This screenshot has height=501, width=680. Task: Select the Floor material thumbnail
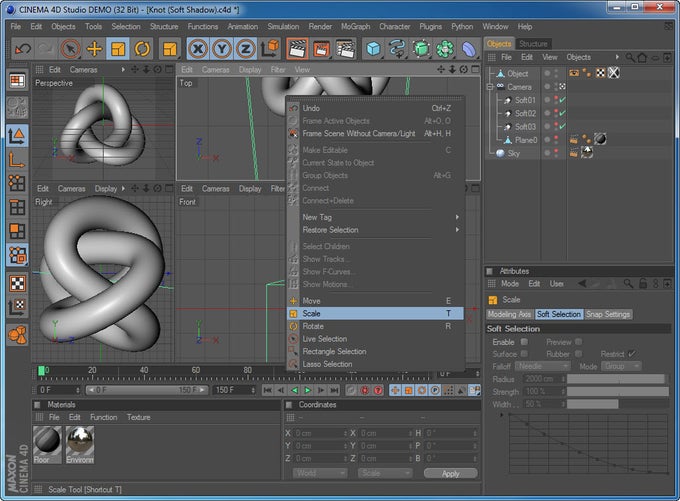(47, 440)
